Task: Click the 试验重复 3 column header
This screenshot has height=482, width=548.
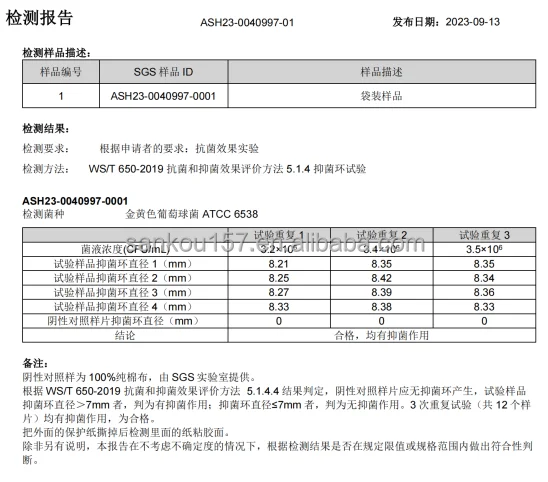Action: (484, 235)
